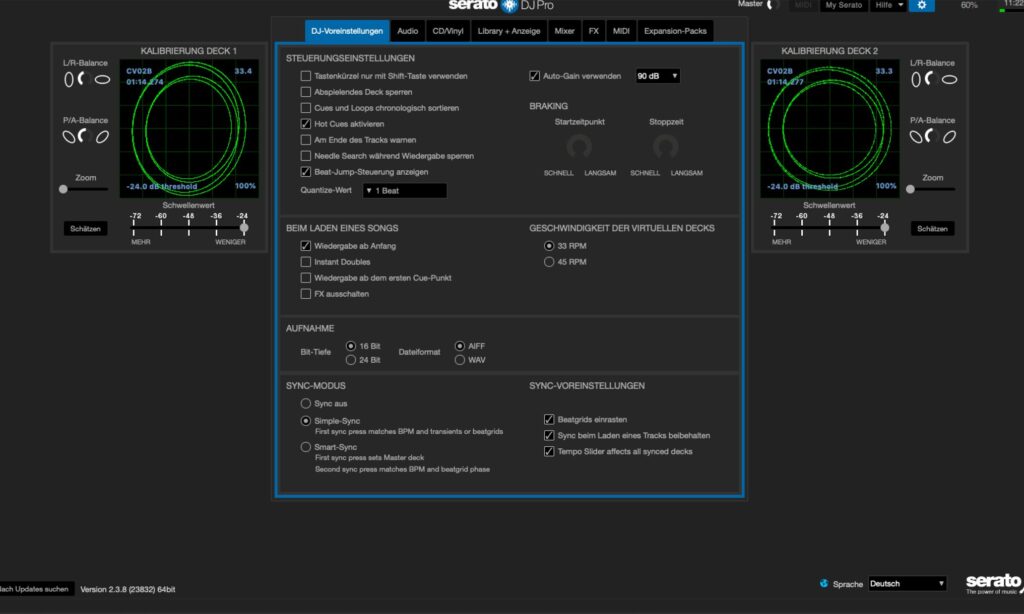Image resolution: width=1024 pixels, height=614 pixels.
Task: Turn the Master volume knob
Action: tap(771, 5)
